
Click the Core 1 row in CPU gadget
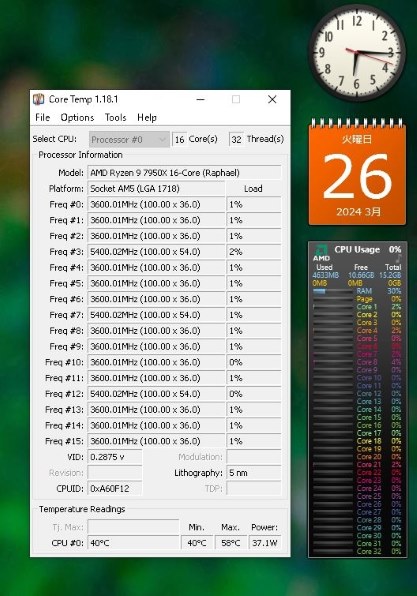357,307
